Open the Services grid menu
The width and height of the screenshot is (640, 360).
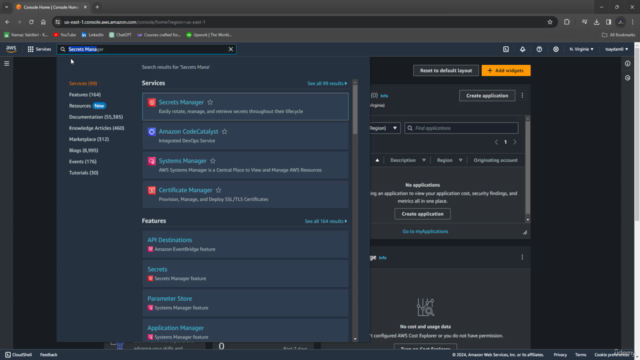(x=39, y=49)
